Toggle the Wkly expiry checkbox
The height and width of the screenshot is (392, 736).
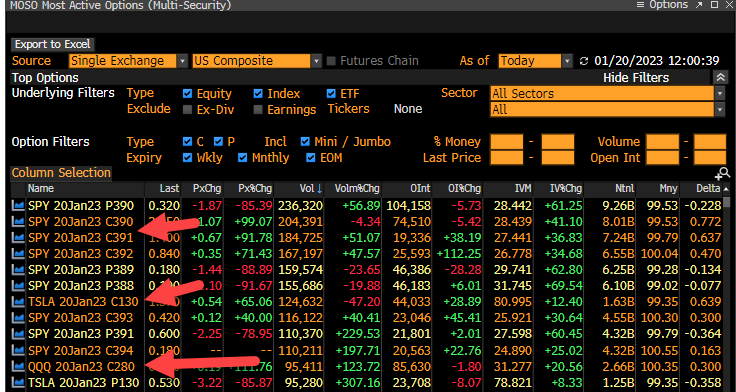(x=187, y=158)
